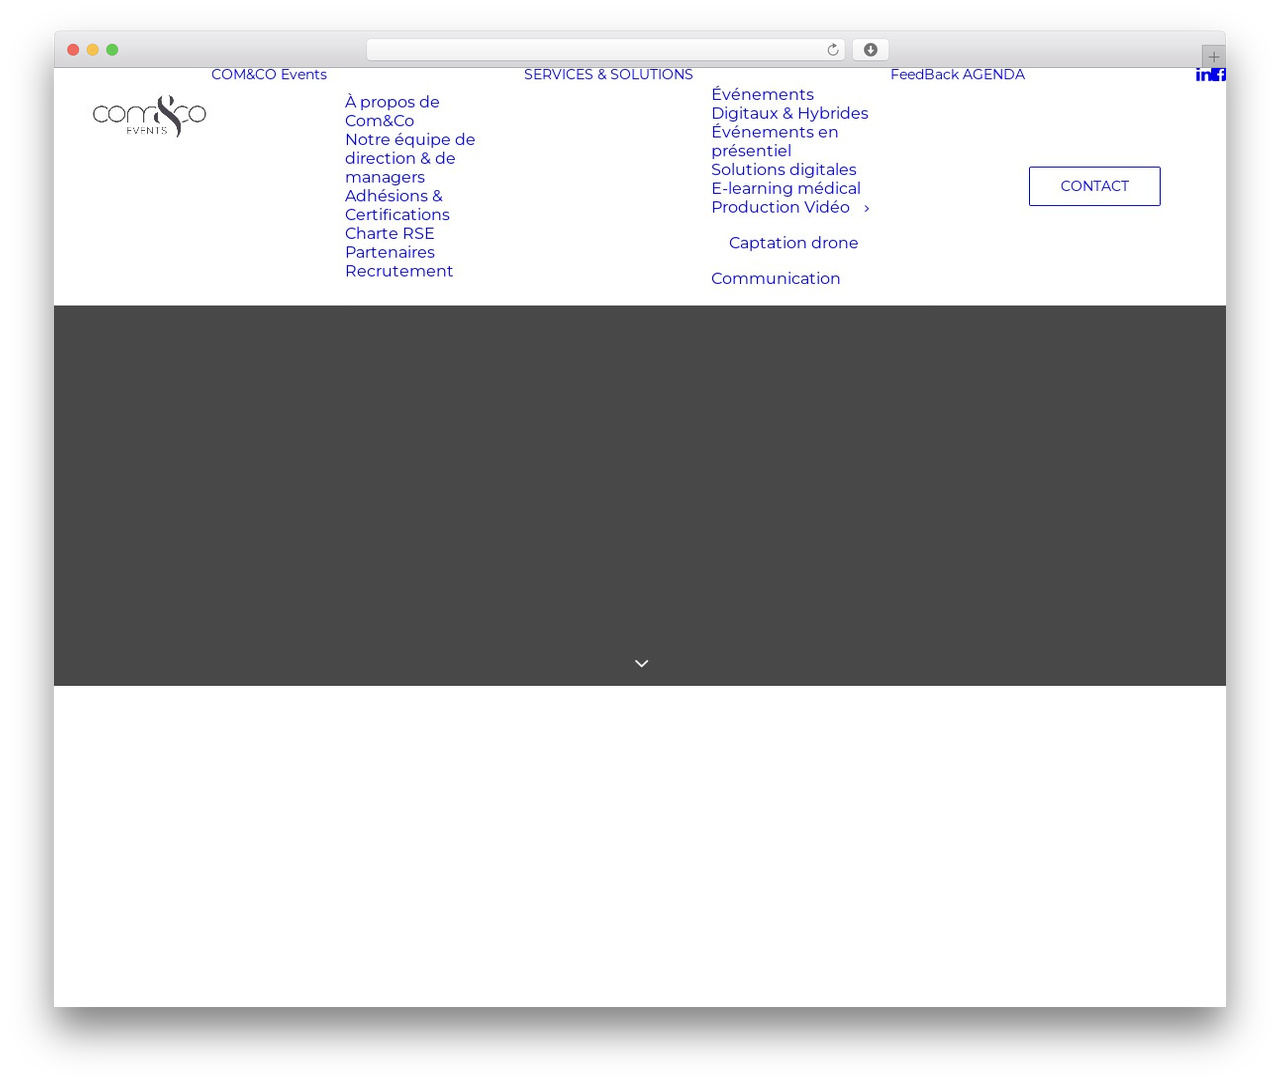Screen dimensions: 1280x1084
Task: Open the COM&CO Events menu
Action: click(269, 75)
